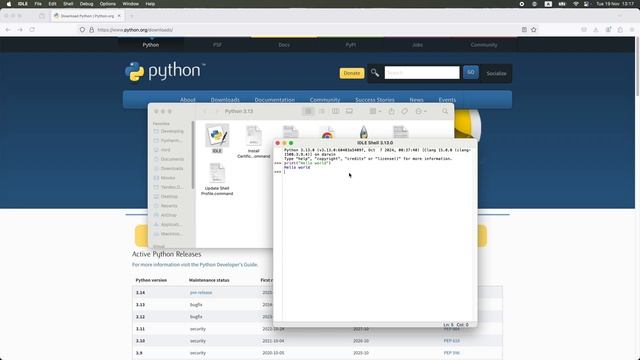Open the File menu in menu bar
Image resolution: width=640 pixels, height=360 pixels.
[38, 4]
